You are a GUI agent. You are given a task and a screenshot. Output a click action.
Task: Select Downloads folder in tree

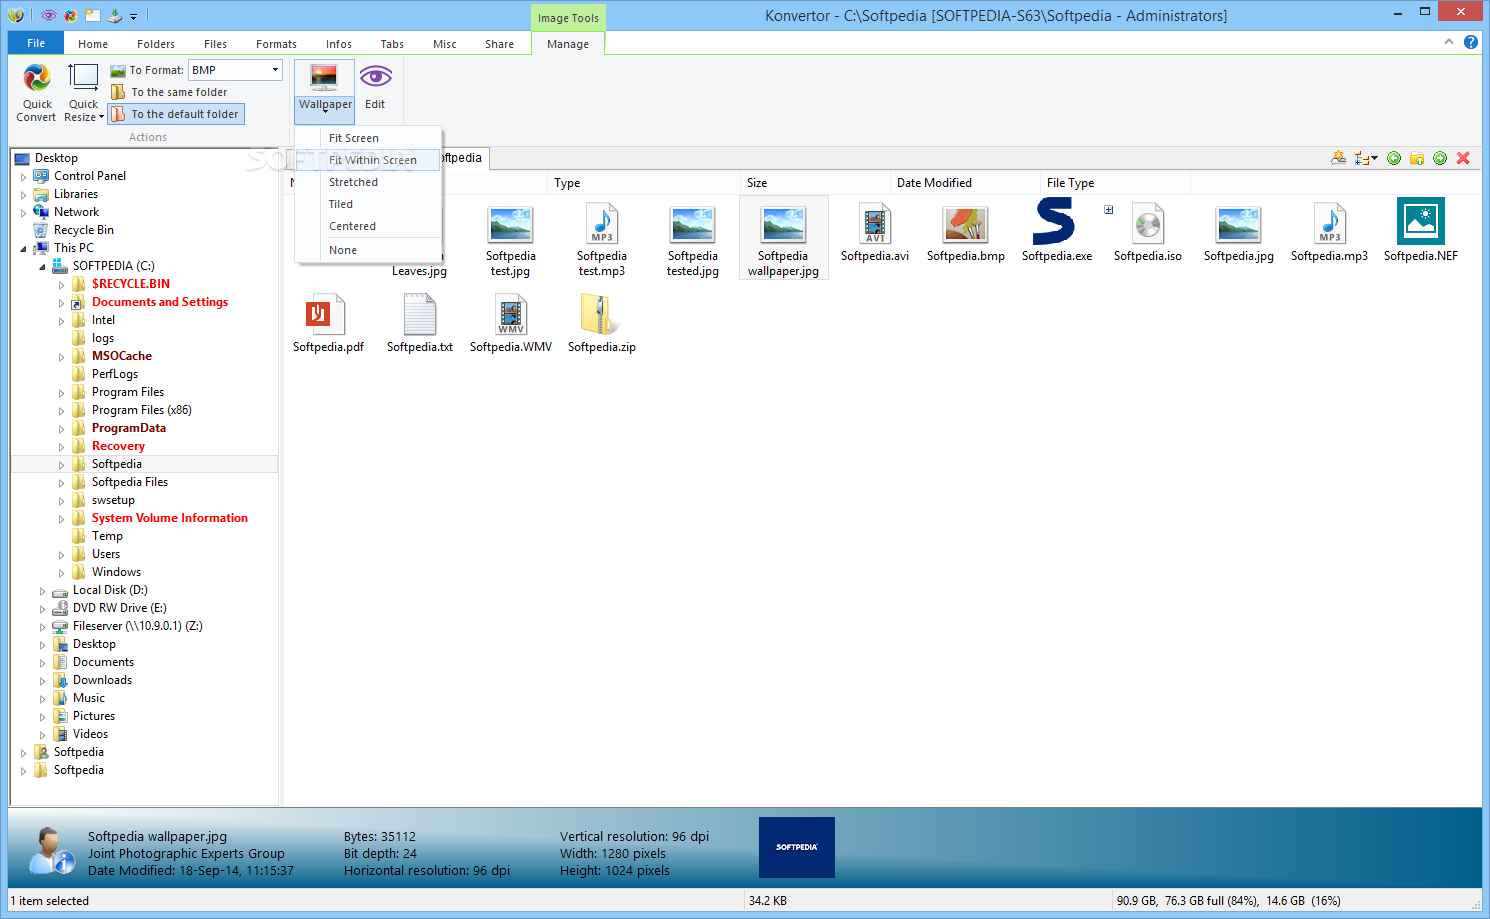(102, 680)
